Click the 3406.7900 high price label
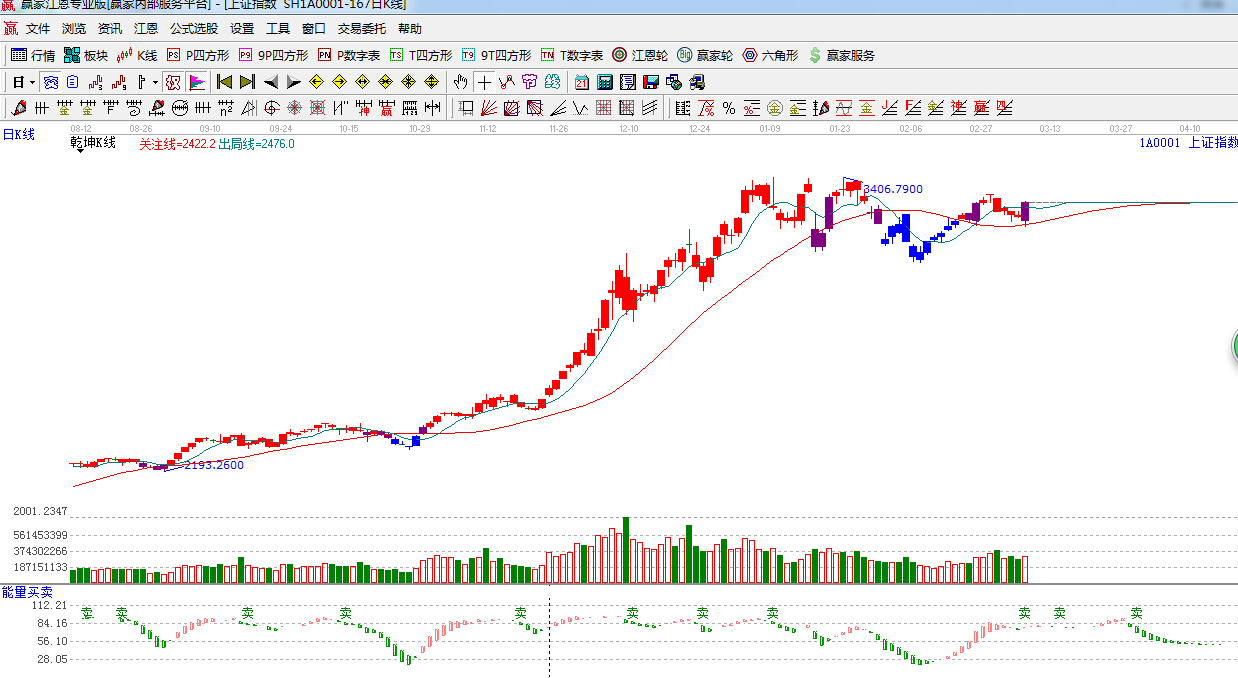 893,189
